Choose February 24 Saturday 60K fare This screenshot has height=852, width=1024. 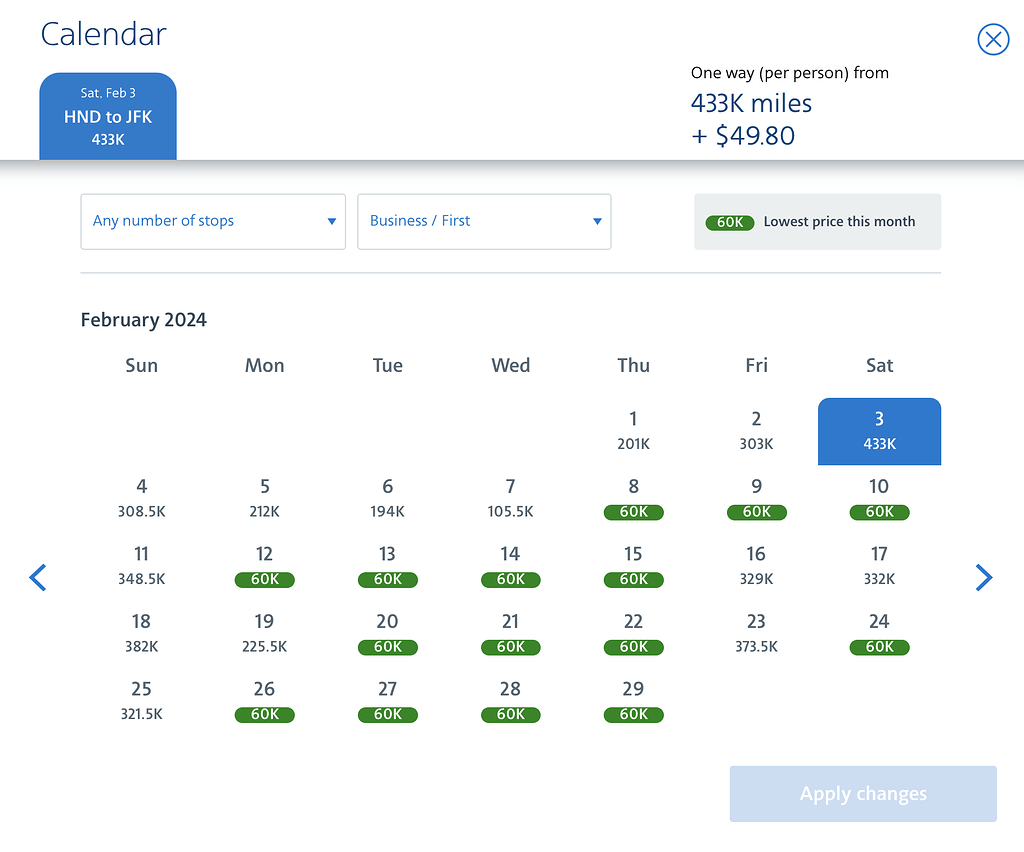[879, 633]
